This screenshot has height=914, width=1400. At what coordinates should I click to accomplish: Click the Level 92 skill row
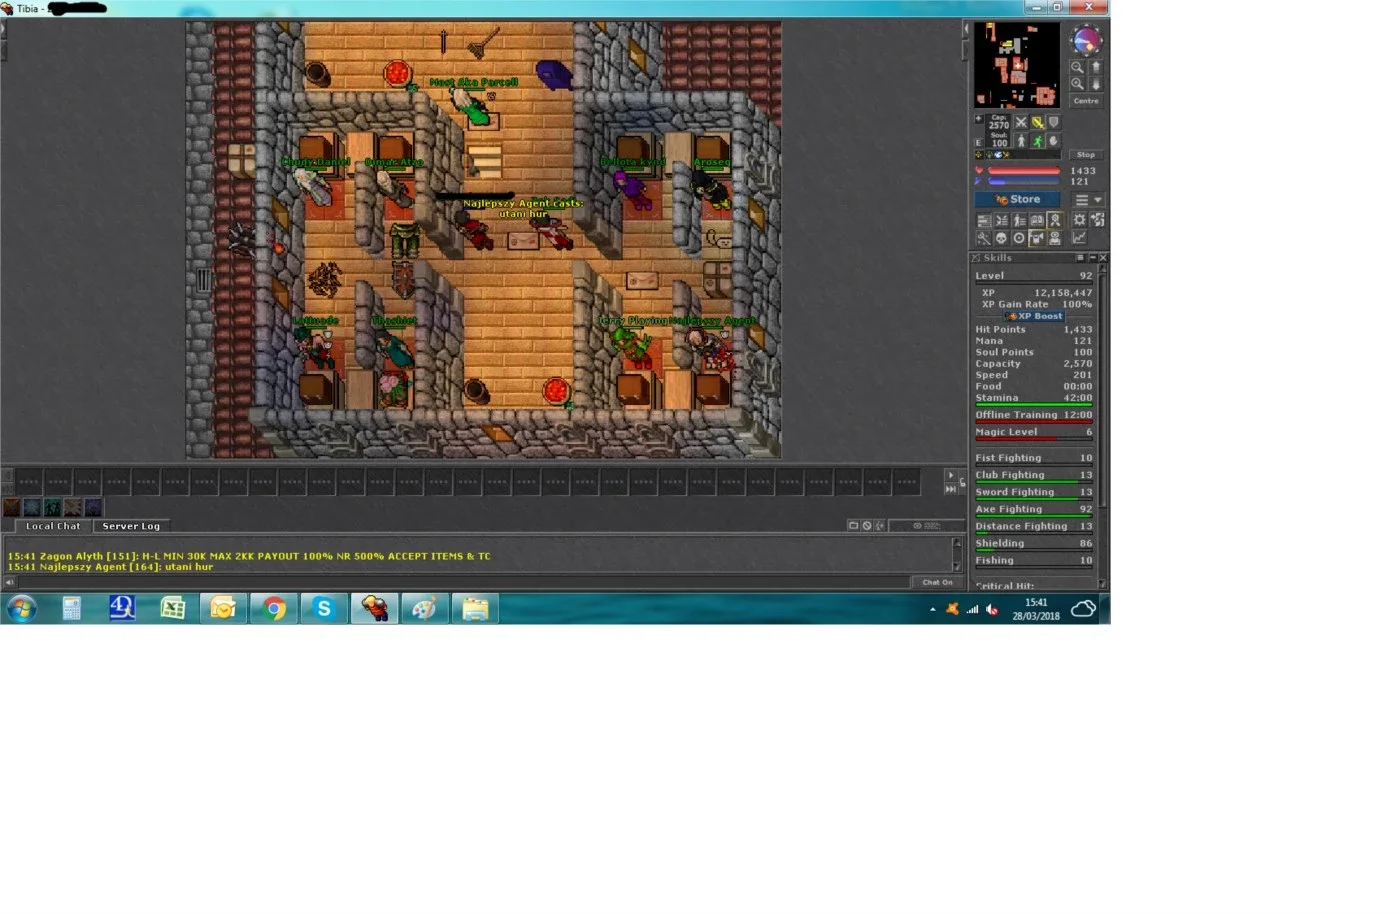pos(1034,276)
